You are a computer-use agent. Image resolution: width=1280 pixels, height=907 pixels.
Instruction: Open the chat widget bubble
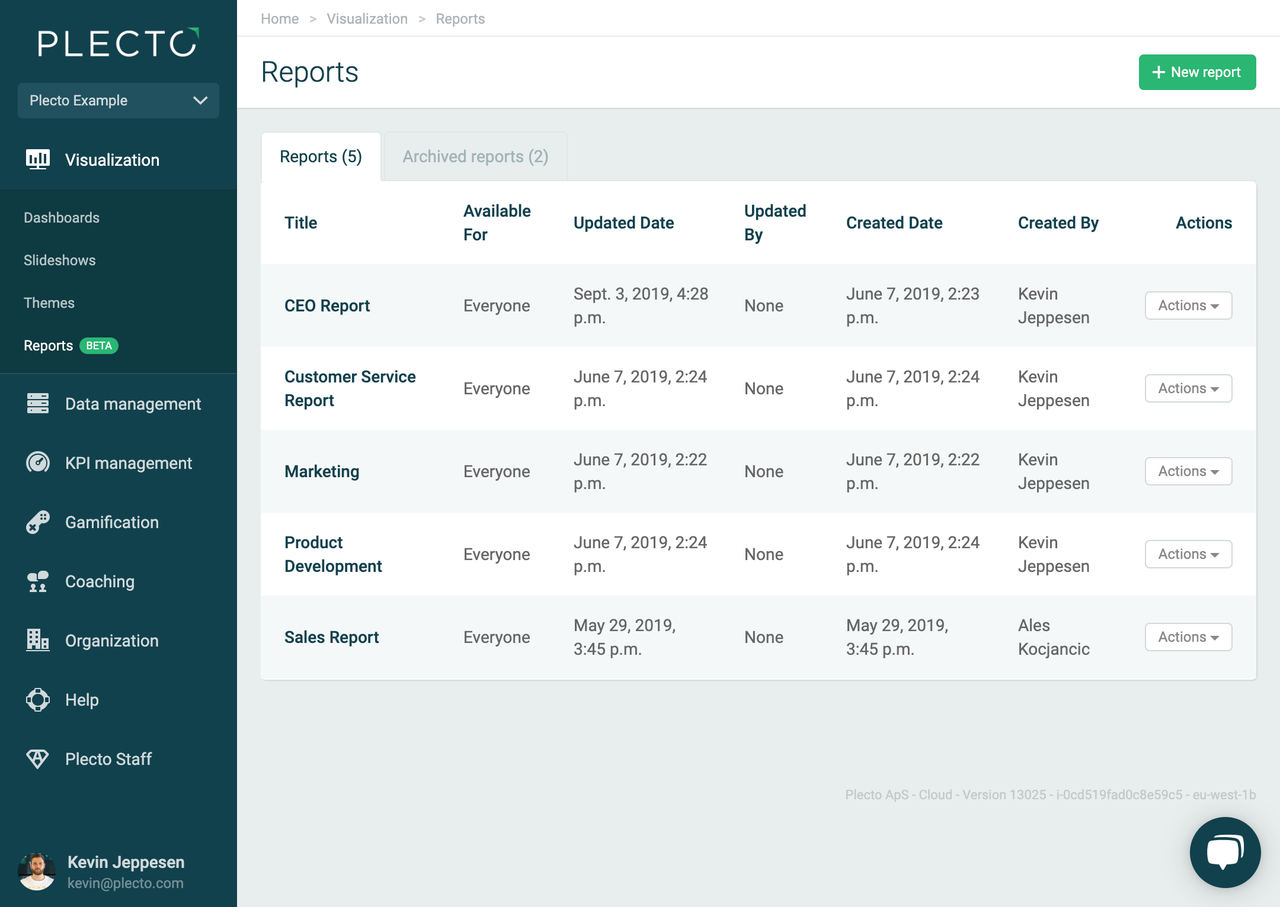click(x=1225, y=853)
